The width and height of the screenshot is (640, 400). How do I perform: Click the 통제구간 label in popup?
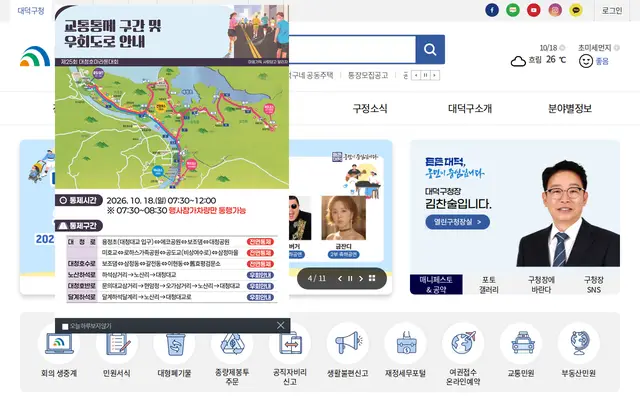coord(79,226)
